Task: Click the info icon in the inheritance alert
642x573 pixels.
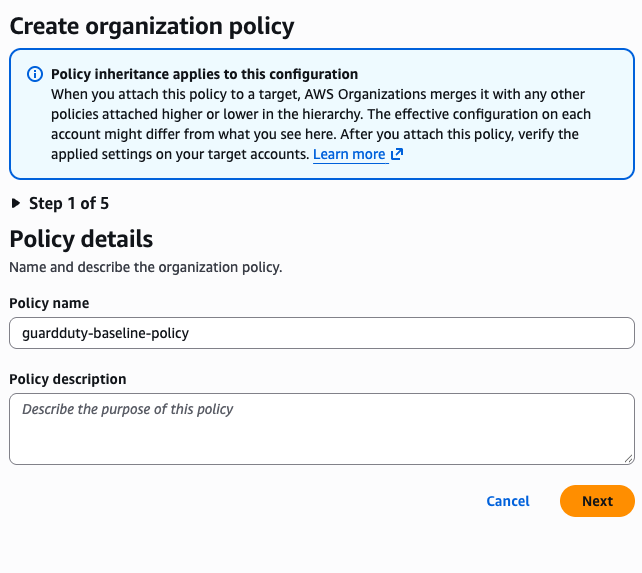Action: click(35, 74)
